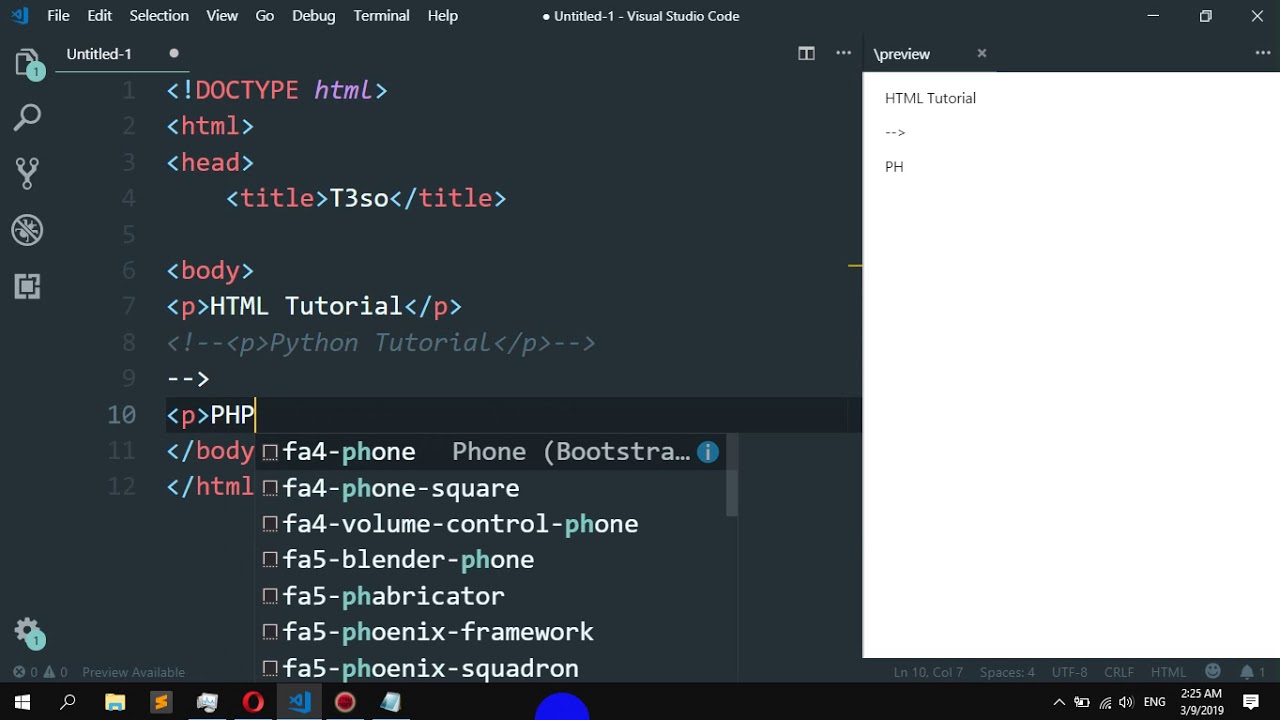Open the Go menu
This screenshot has width=1280, height=720.
tap(265, 16)
